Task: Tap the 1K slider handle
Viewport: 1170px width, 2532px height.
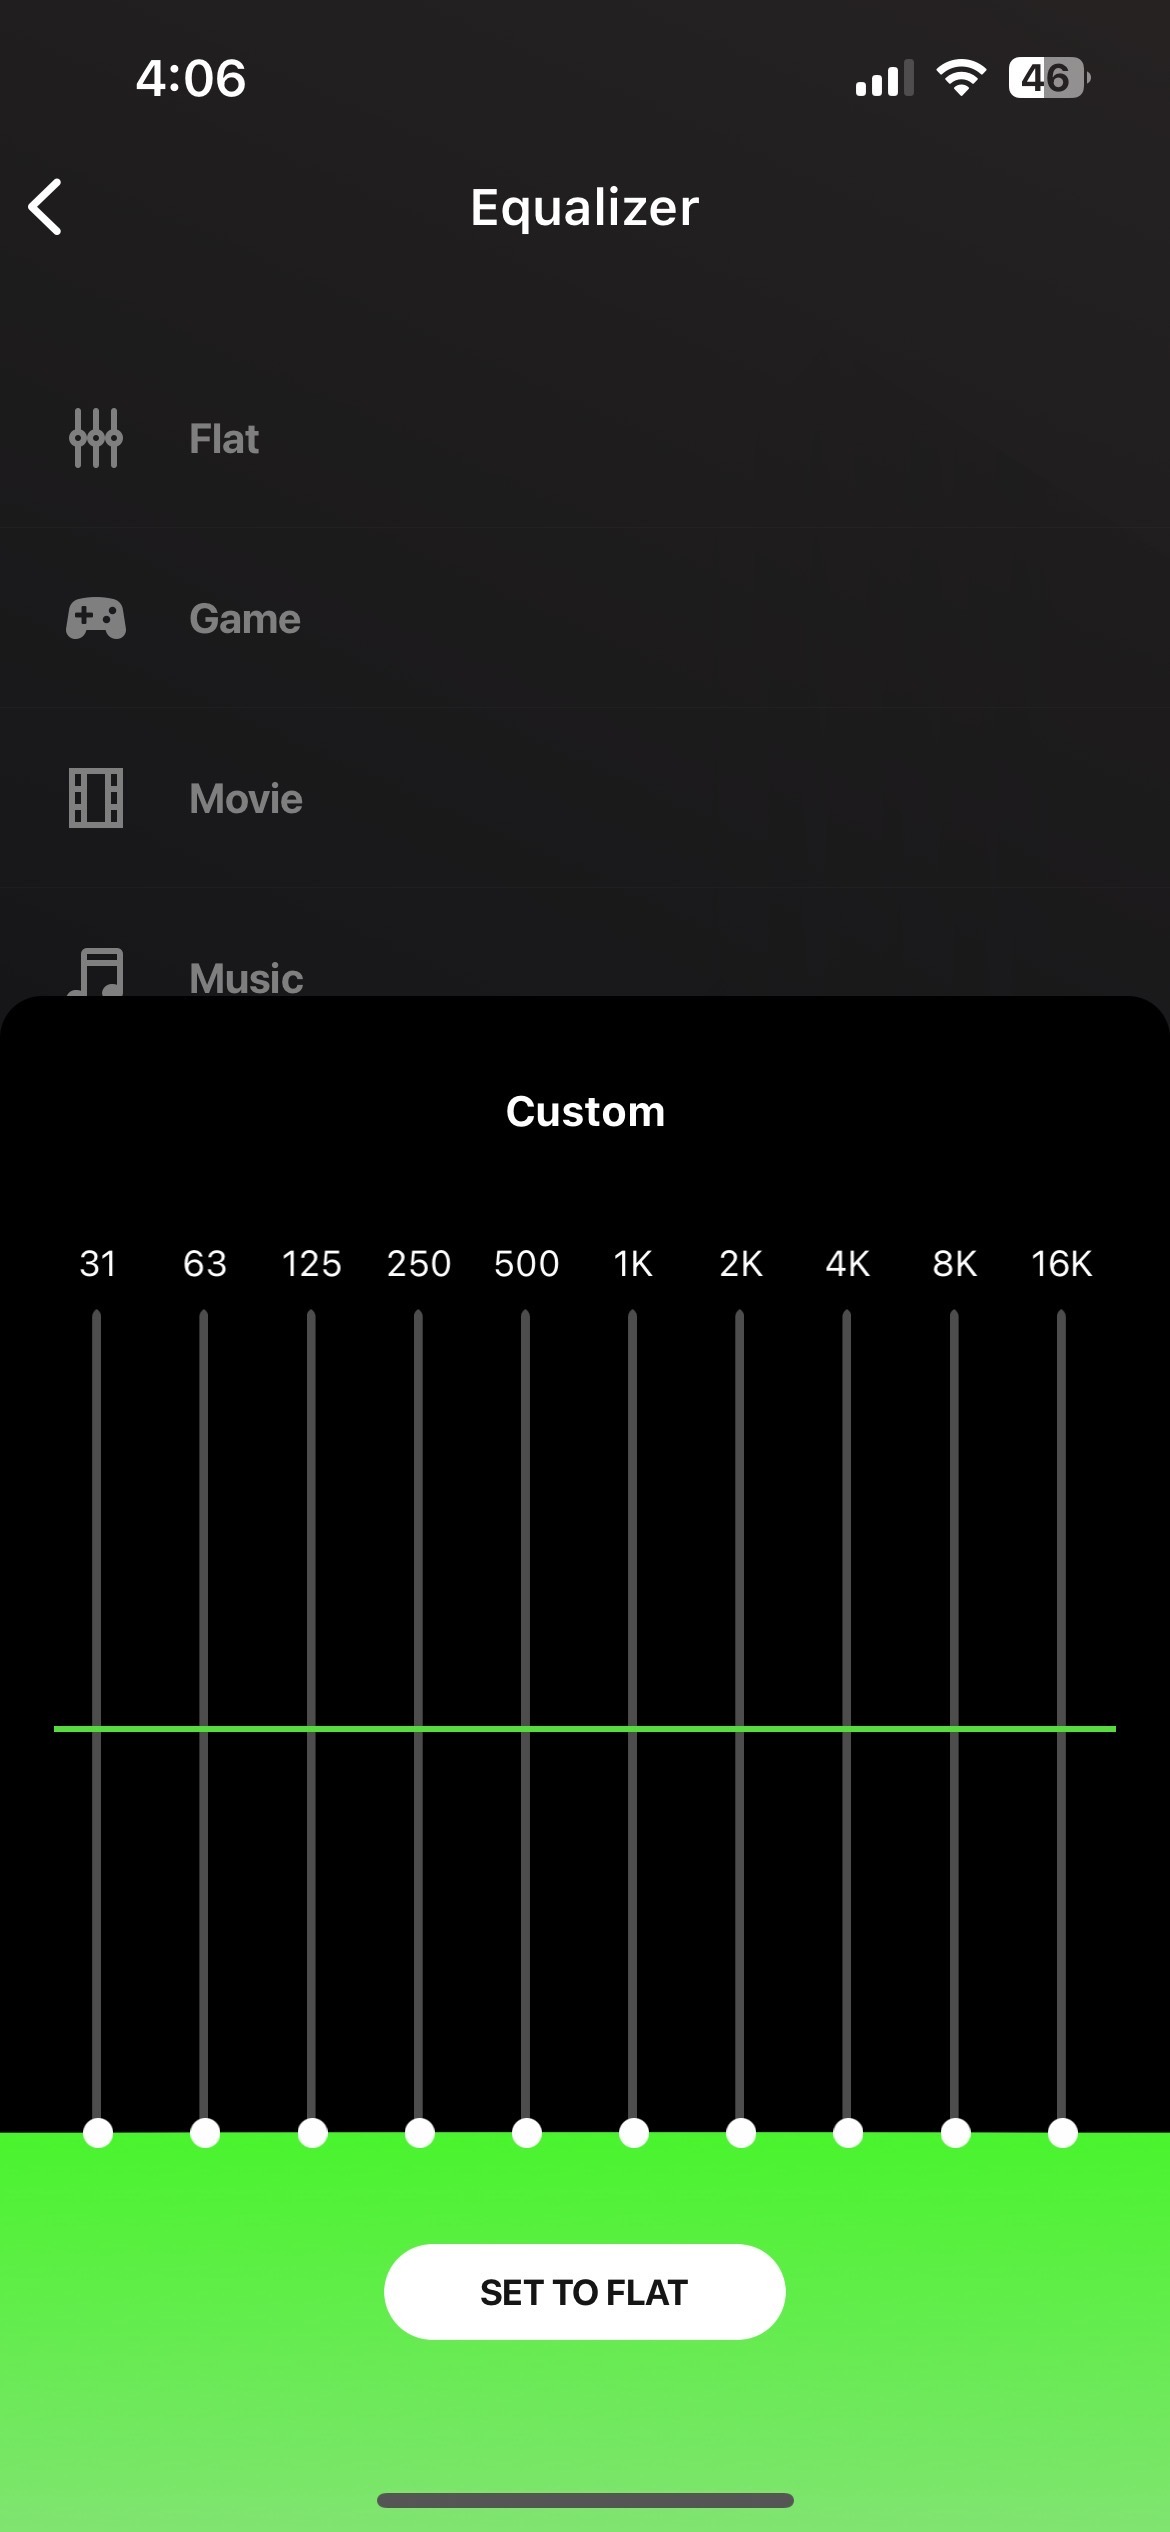Action: coord(634,2133)
